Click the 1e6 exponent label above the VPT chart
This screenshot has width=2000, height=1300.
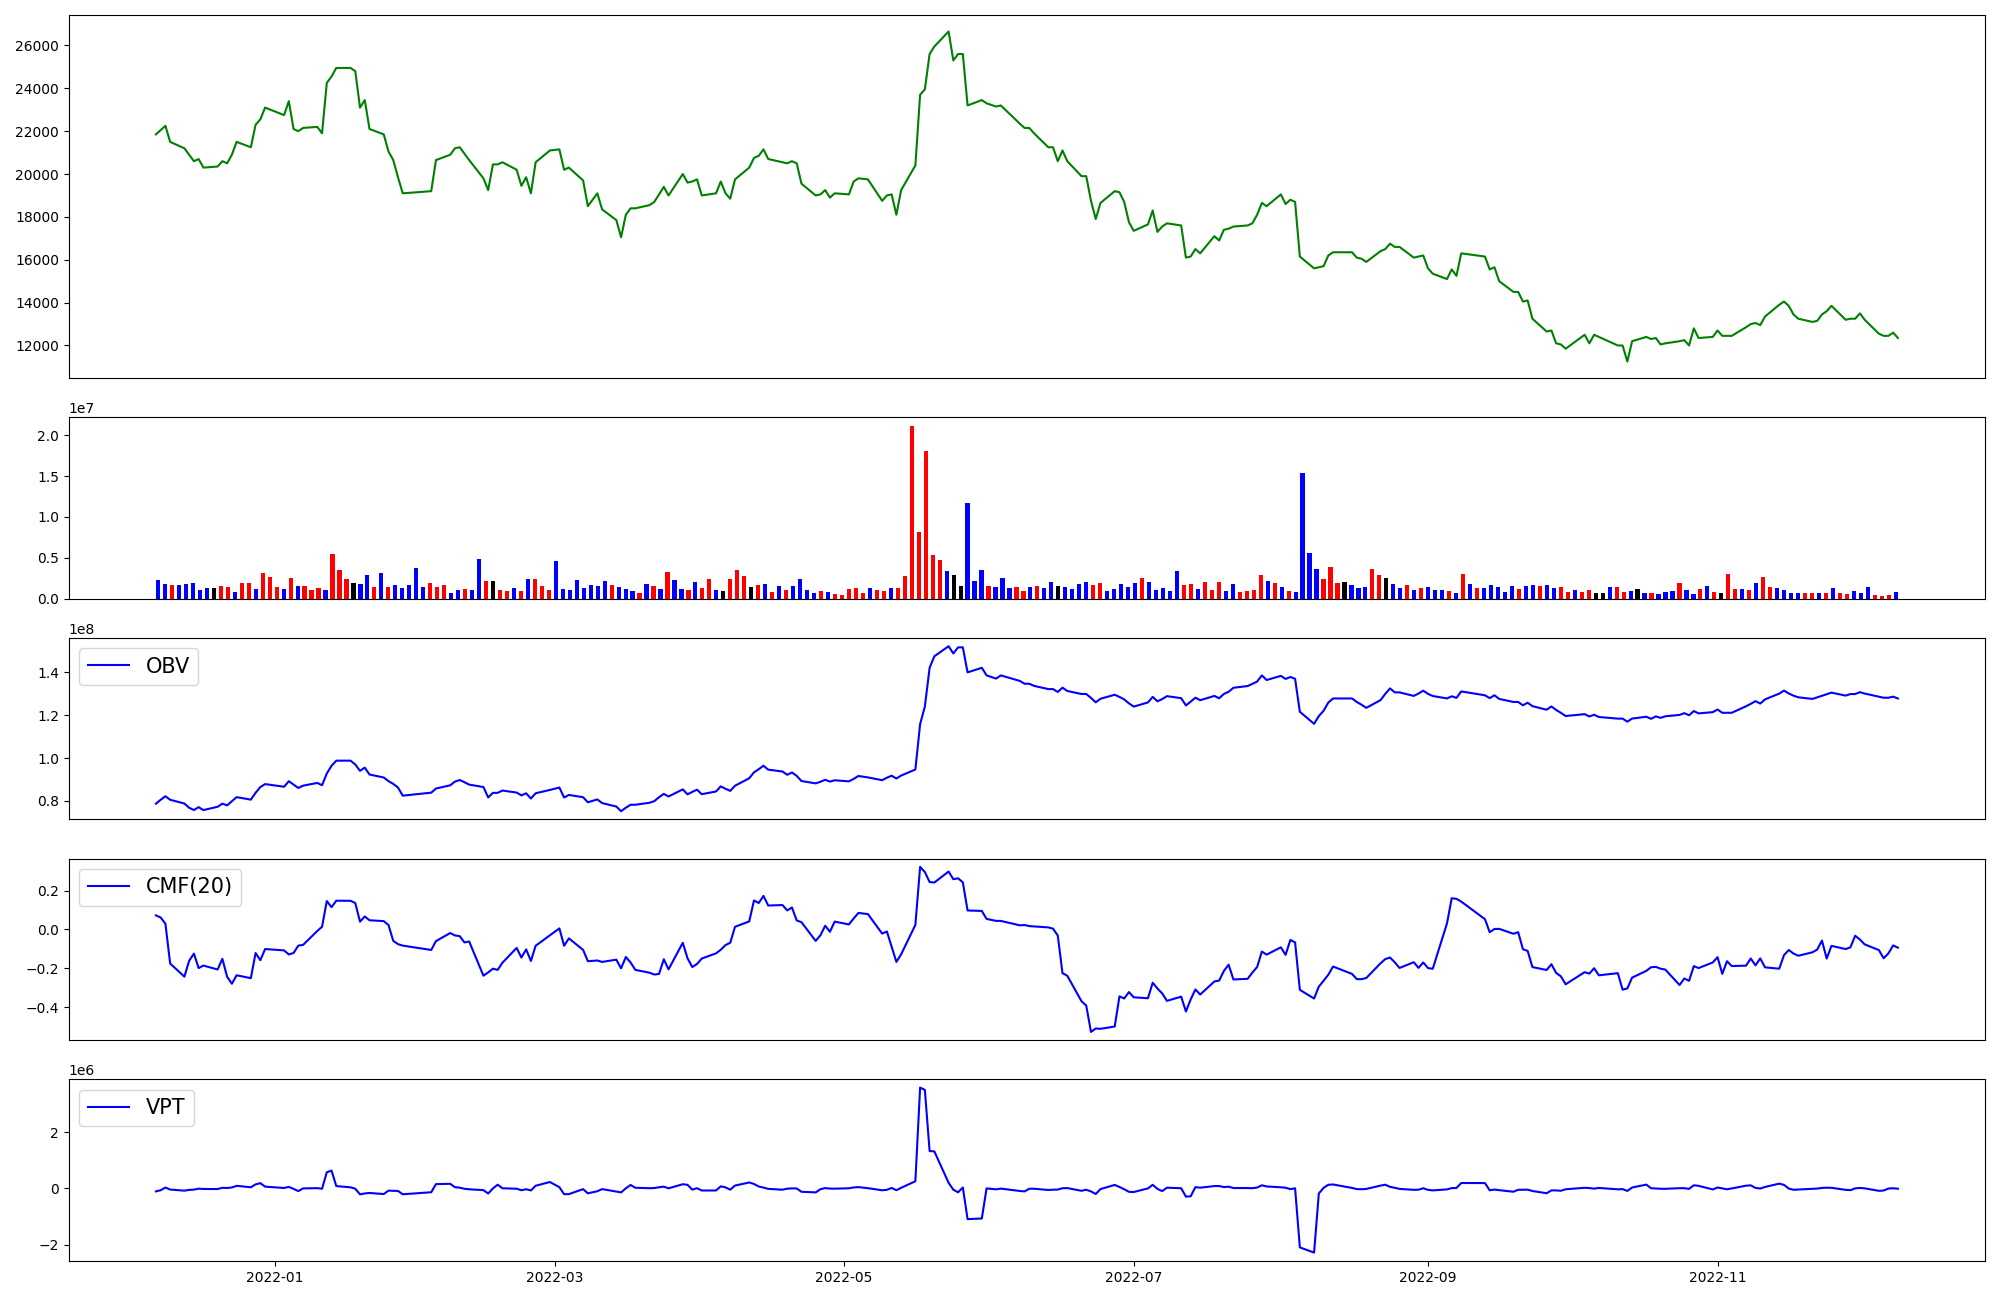[82, 1070]
